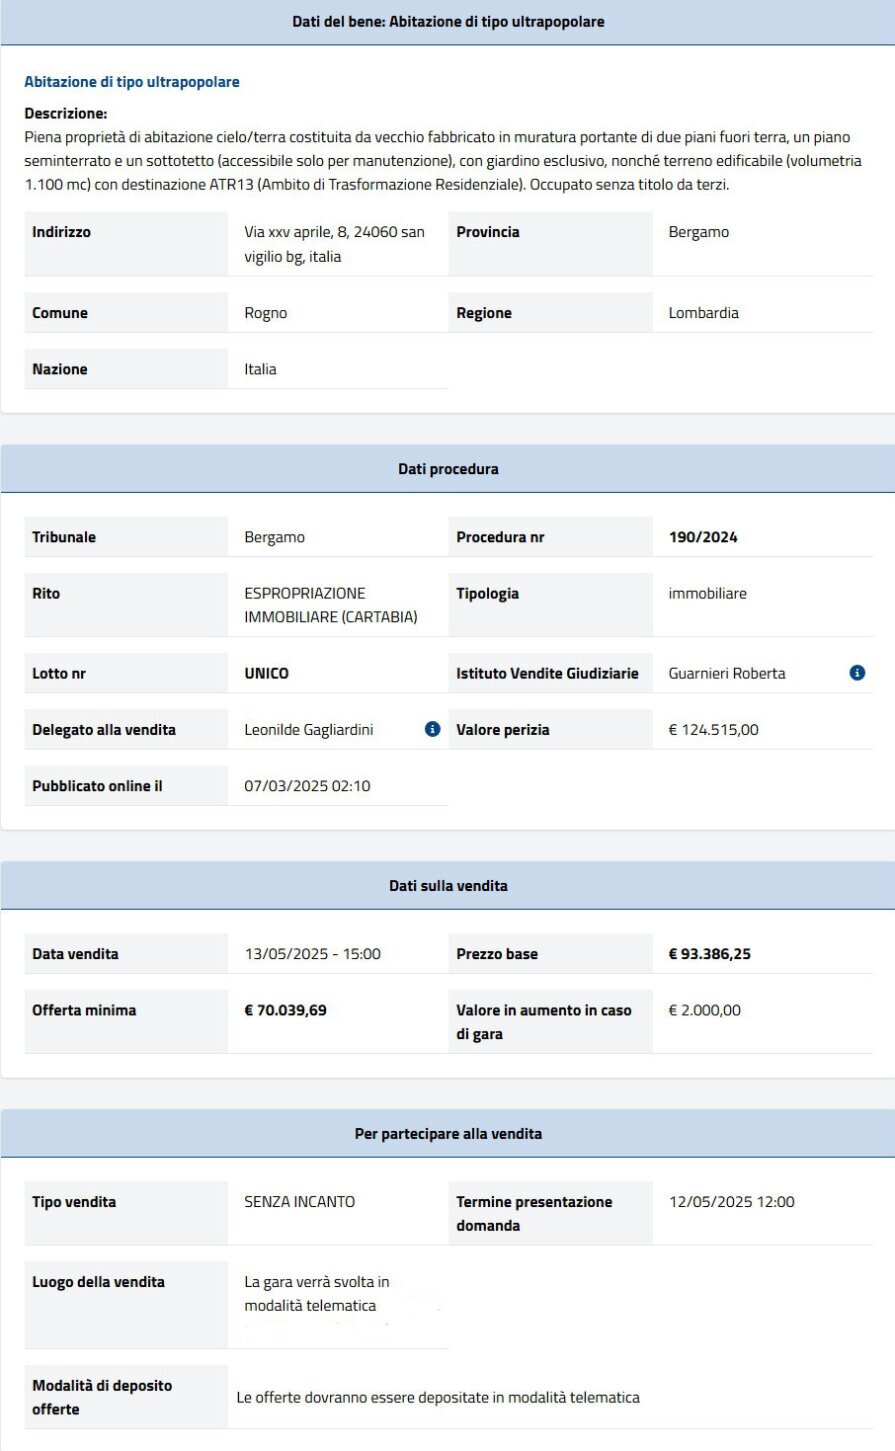Viewport: 895px width, 1451px height.
Task: Collapse the 'Dati sulla vendita' section header
Action: click(448, 886)
